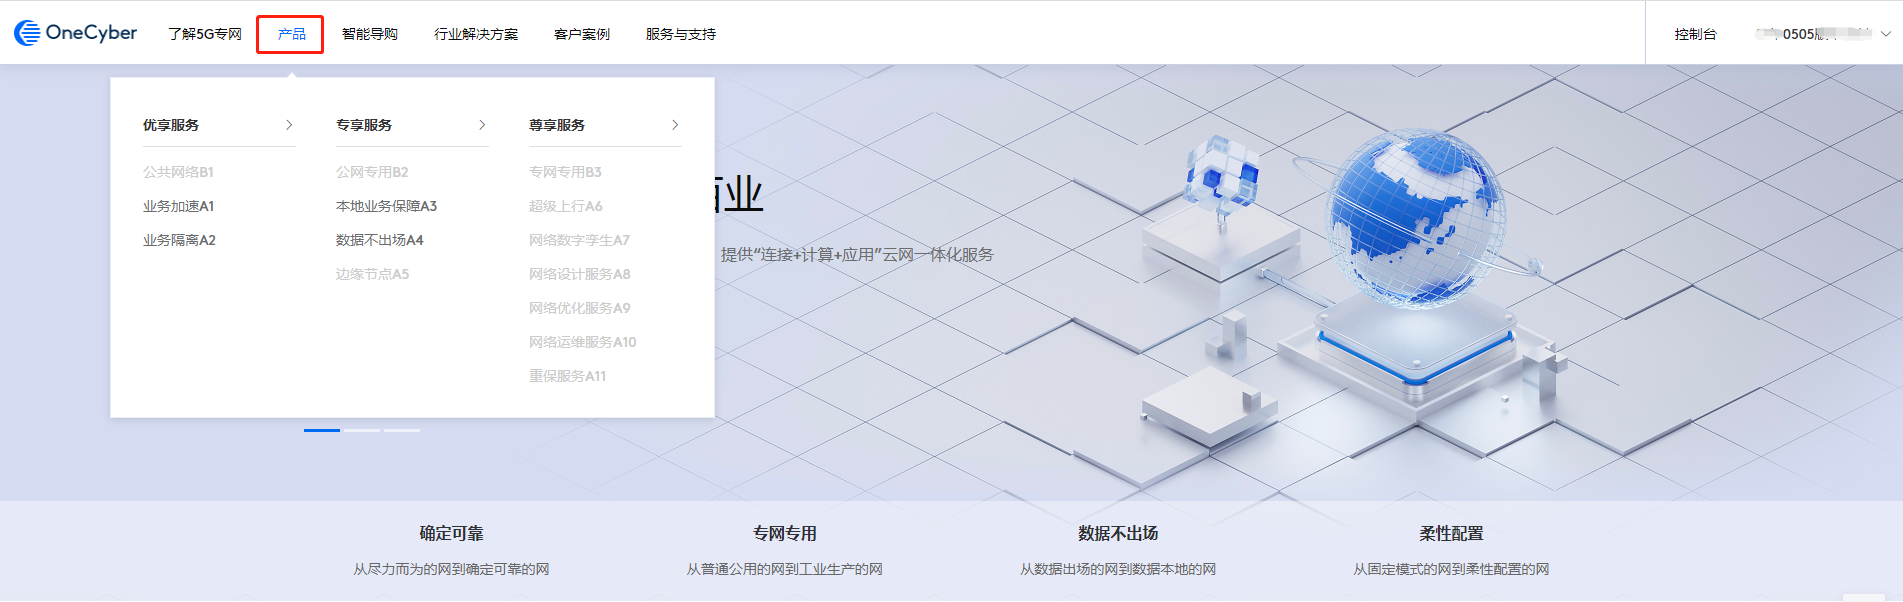Open the 产品 menu
This screenshot has height=602, width=1903.
[x=291, y=34]
